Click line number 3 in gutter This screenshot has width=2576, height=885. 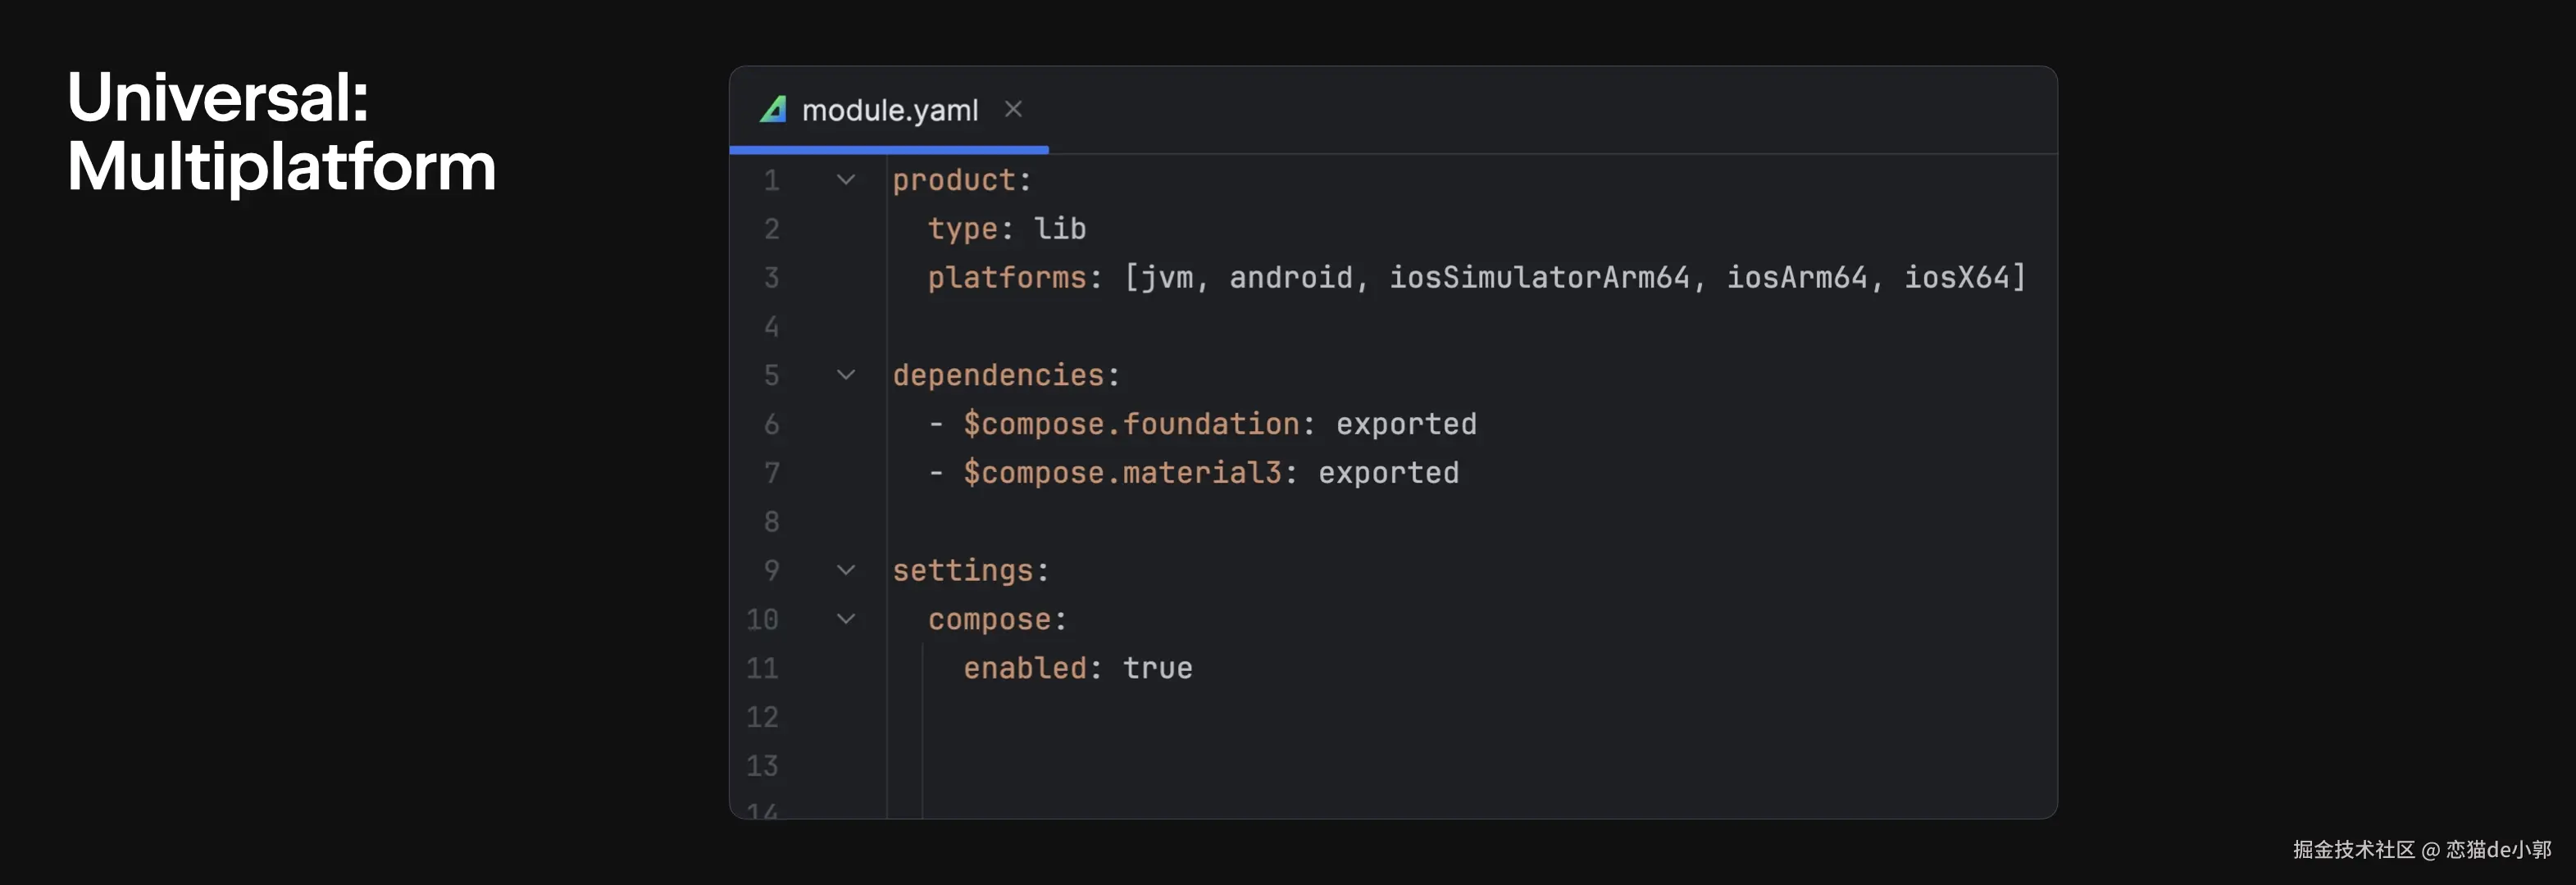(771, 278)
